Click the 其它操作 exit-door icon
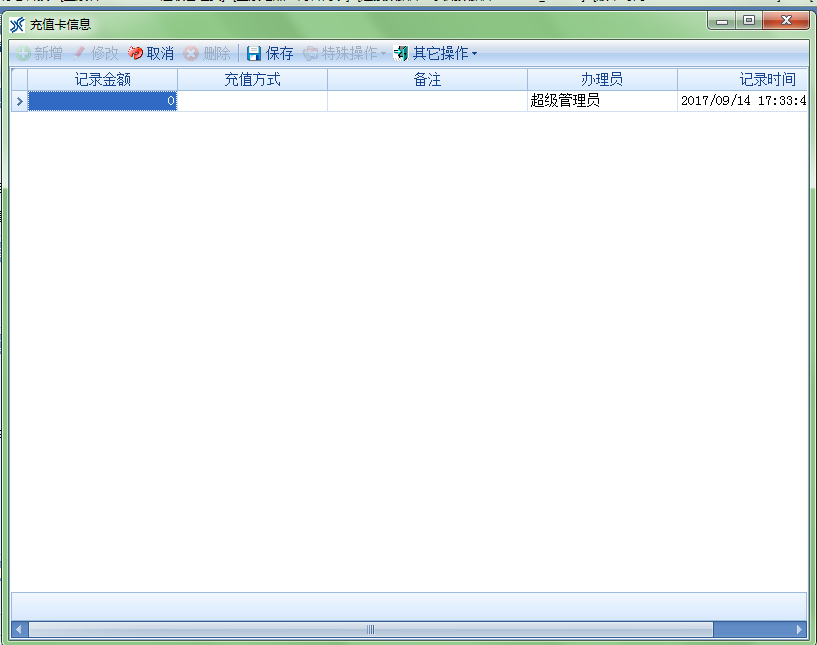 [x=401, y=53]
